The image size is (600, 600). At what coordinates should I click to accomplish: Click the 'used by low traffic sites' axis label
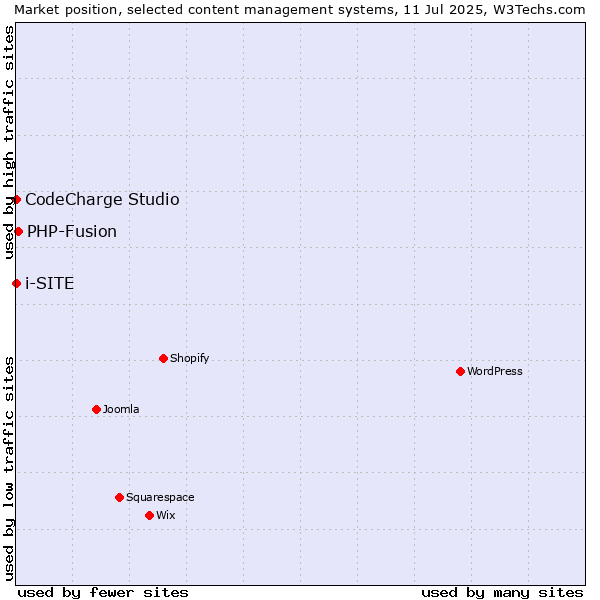click(8, 469)
